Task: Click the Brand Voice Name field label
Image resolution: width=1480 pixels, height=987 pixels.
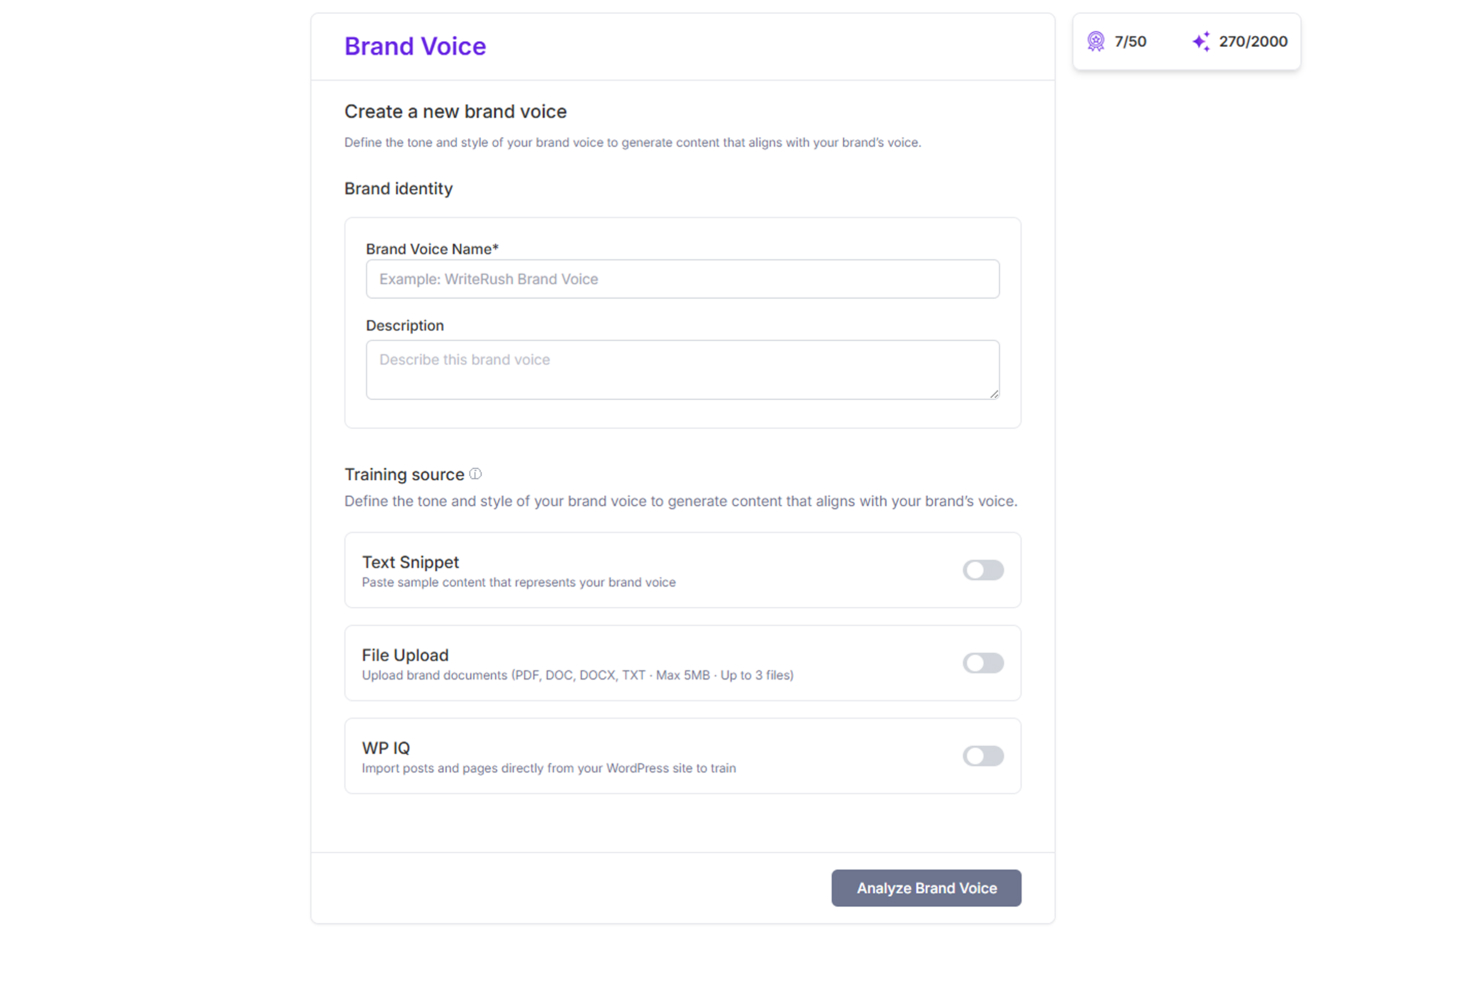Action: pos(432,249)
